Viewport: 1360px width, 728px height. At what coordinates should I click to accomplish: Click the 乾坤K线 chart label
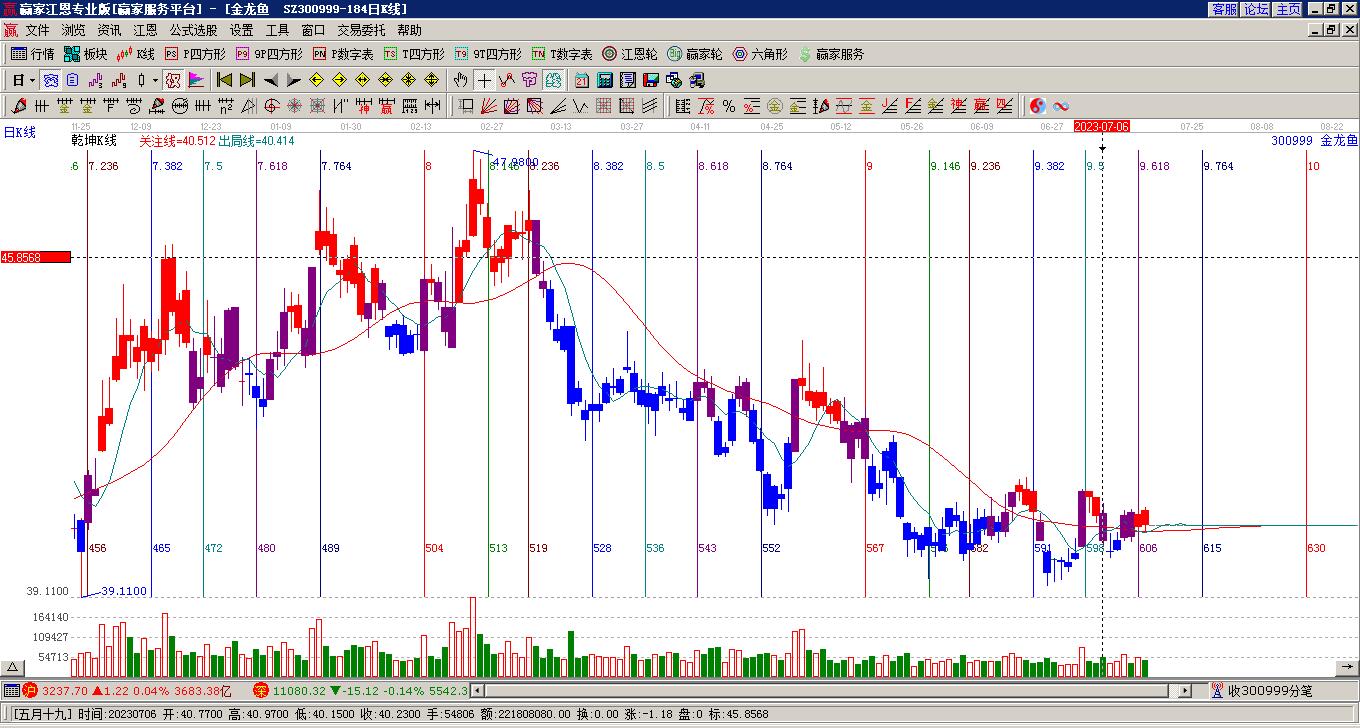coord(94,141)
